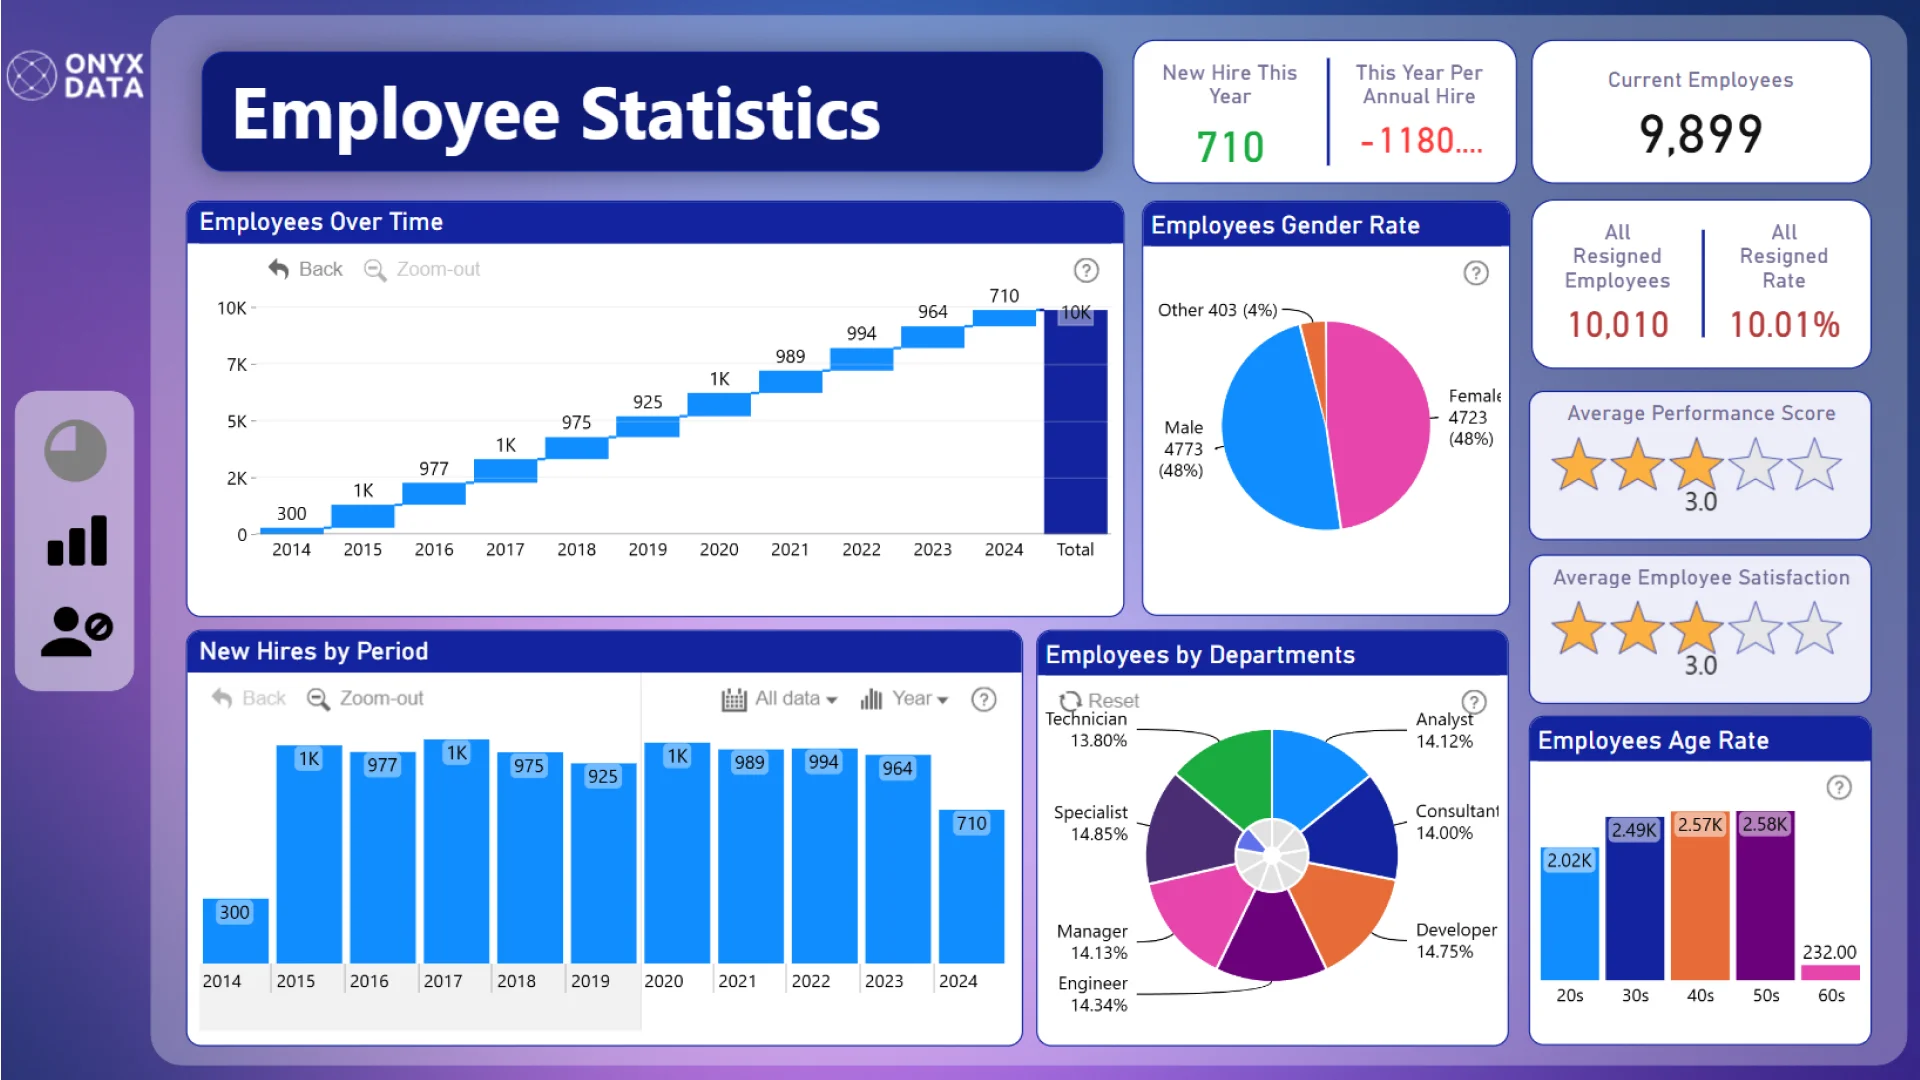The image size is (1920, 1080).
Task: Click the 2024 bar showing 710 new hires
Action: [x=971, y=886]
